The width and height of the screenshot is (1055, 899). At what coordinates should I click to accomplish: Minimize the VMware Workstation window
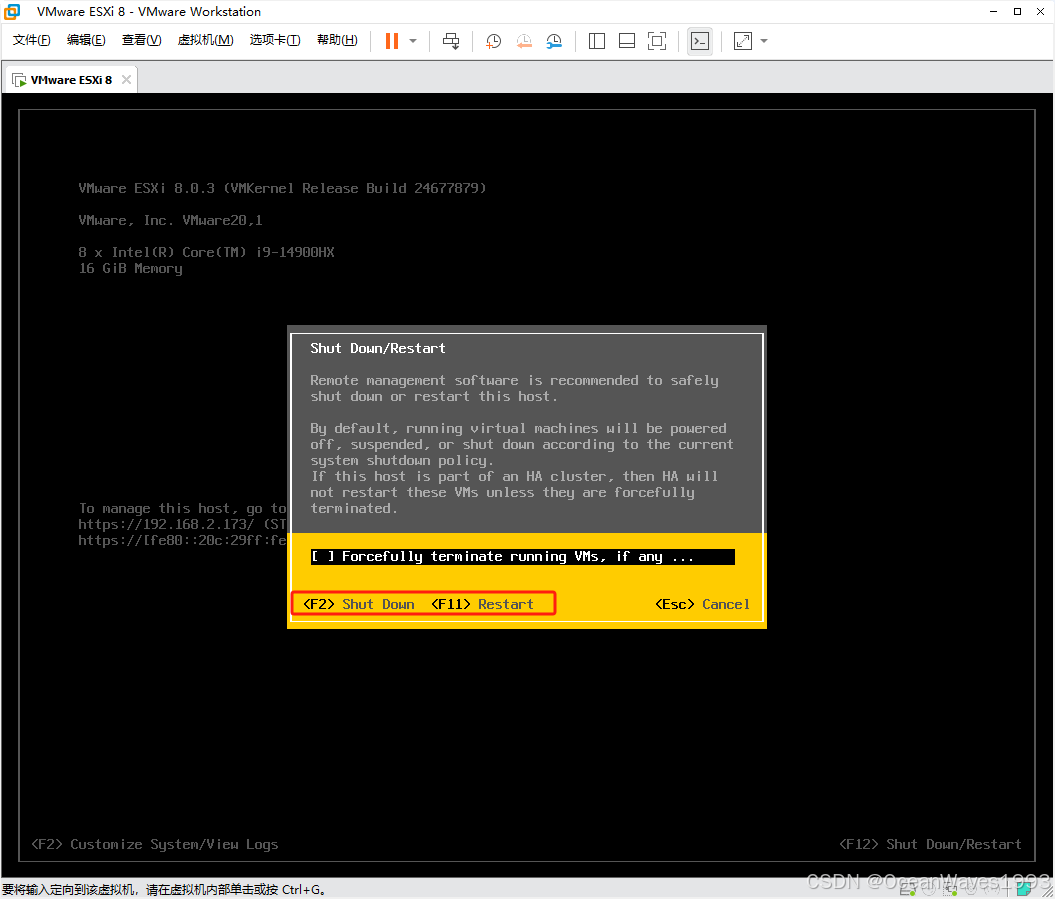click(994, 11)
